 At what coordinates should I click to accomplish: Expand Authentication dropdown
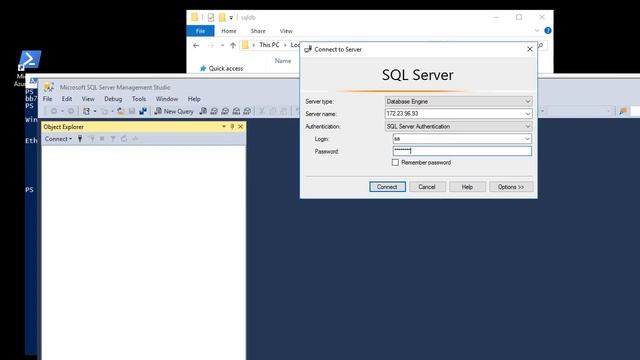click(x=527, y=127)
